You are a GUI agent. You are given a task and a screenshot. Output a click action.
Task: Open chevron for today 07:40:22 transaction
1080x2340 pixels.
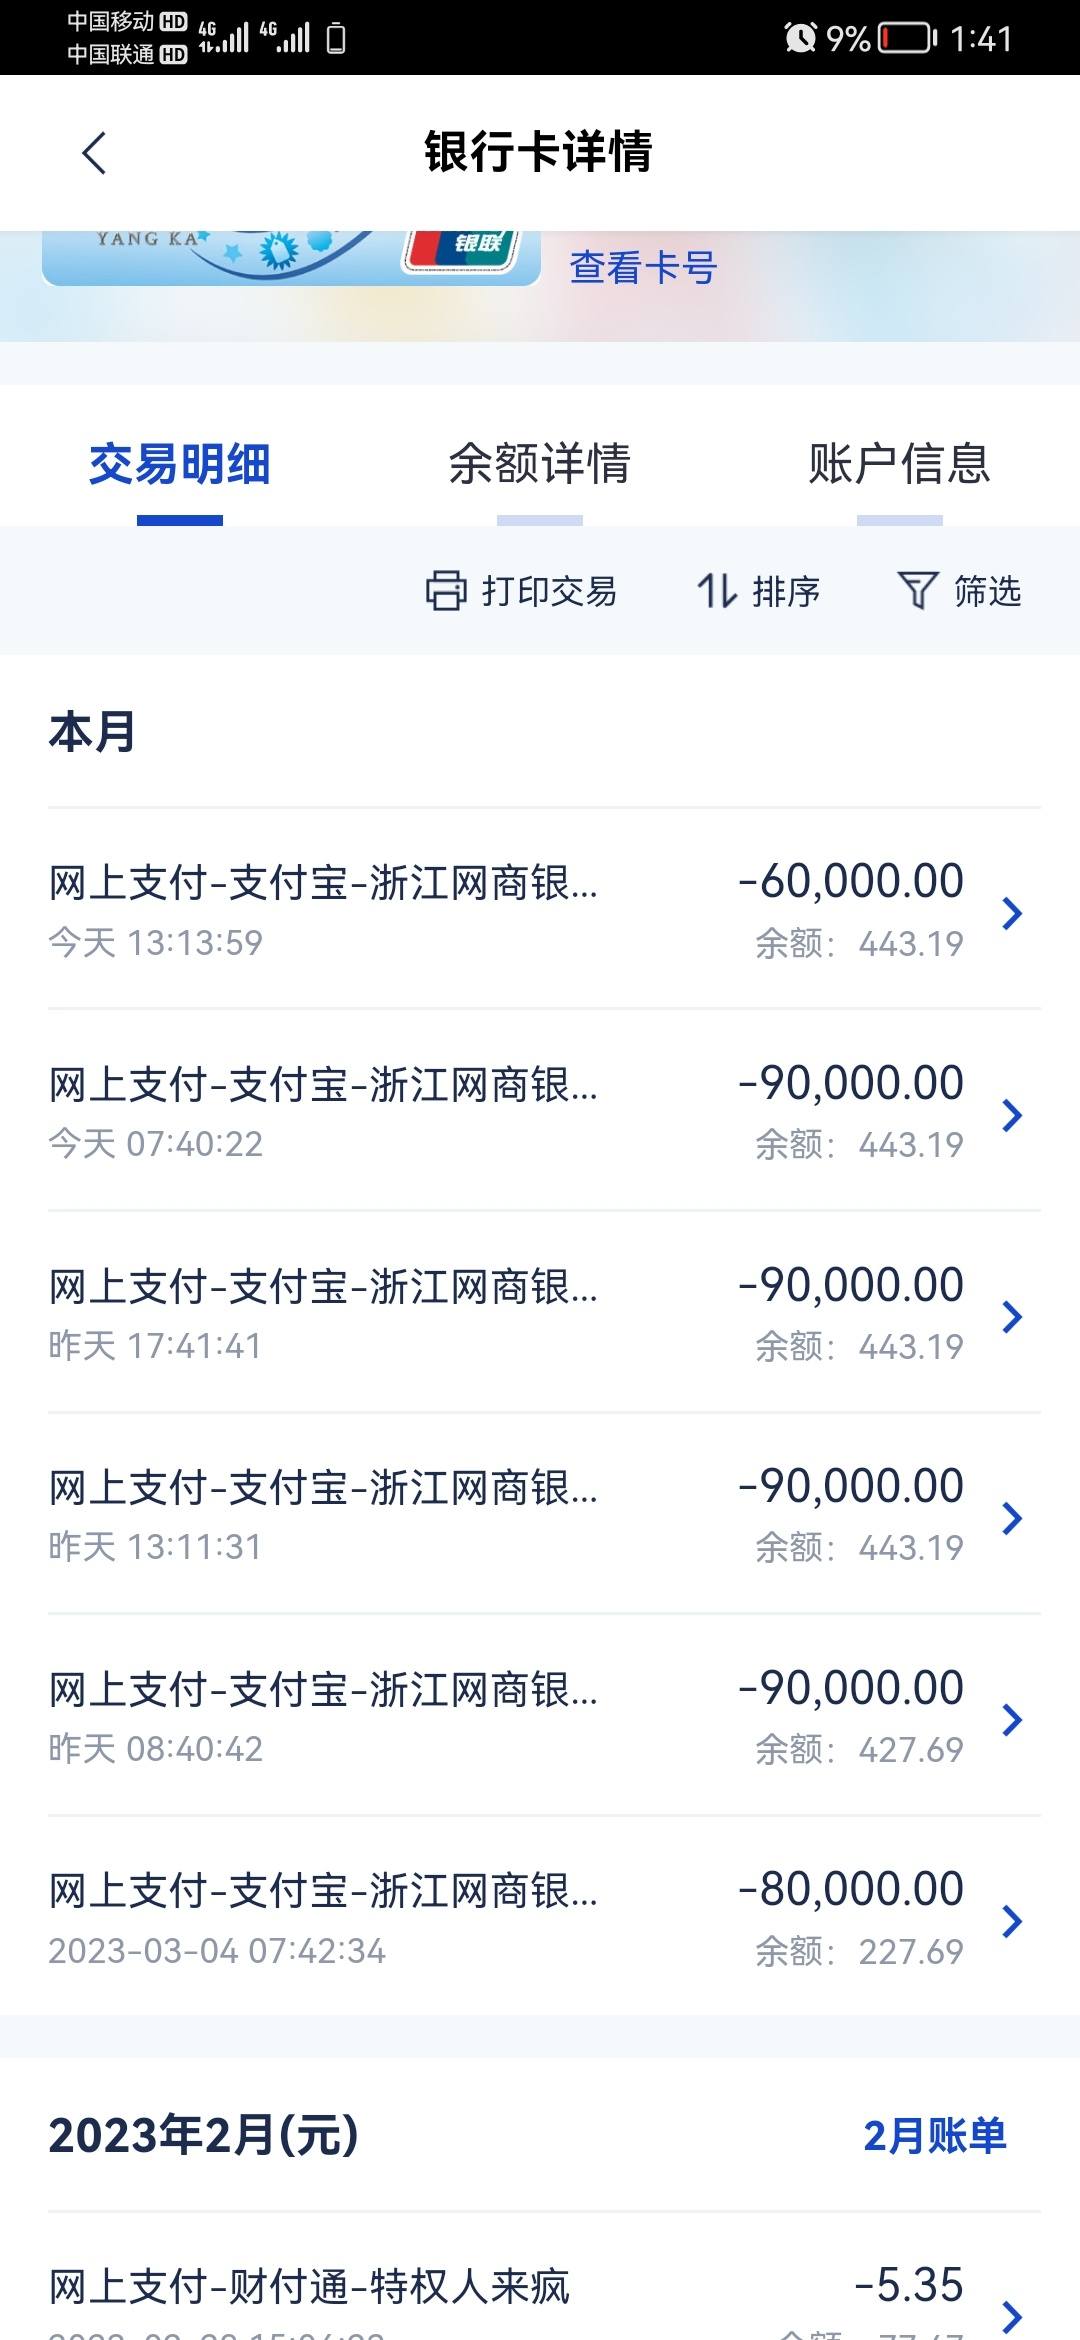pos(1012,1115)
